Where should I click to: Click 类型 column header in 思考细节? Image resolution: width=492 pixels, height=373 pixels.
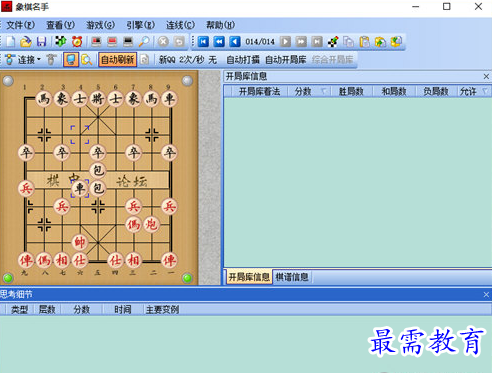(x=19, y=310)
